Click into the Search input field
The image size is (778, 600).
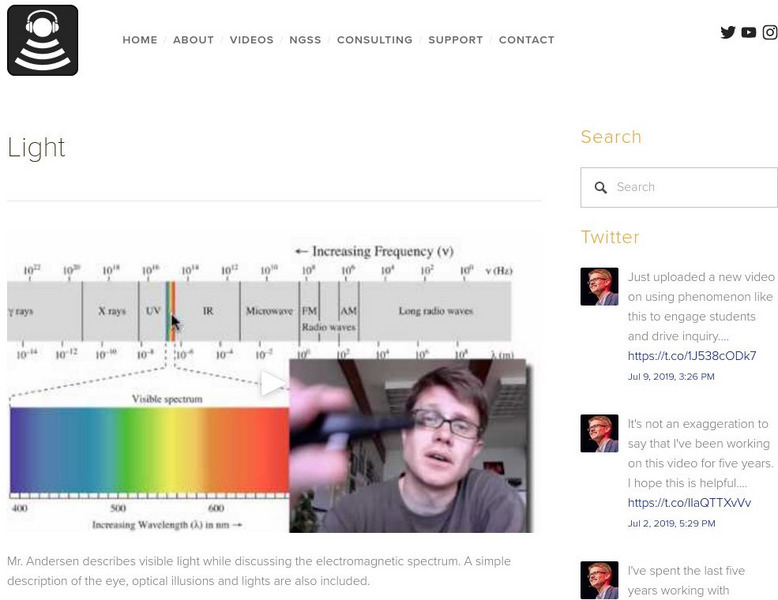679,187
